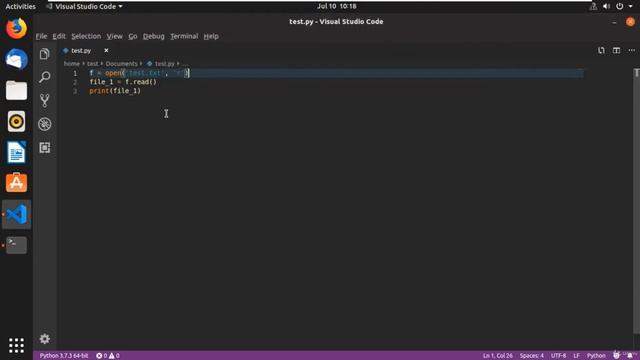The height and width of the screenshot is (360, 640).
Task: Open the Search view in activity bar
Action: click(44, 77)
